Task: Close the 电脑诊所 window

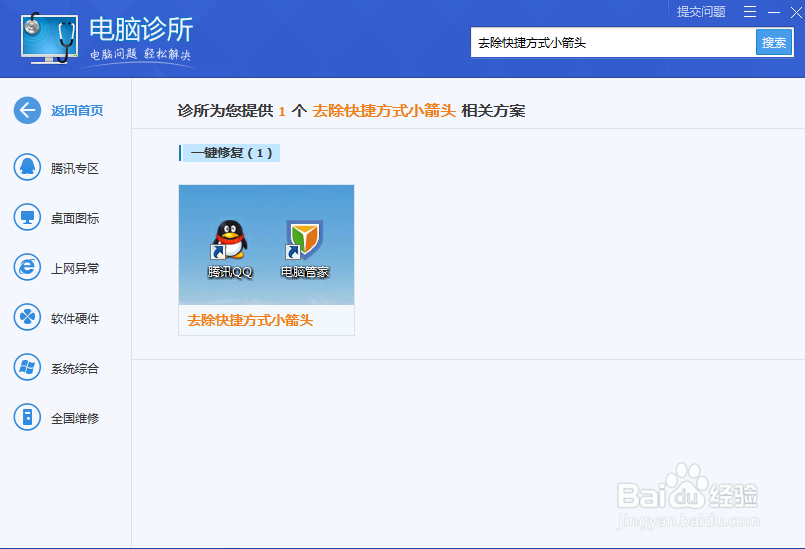Action: (796, 12)
